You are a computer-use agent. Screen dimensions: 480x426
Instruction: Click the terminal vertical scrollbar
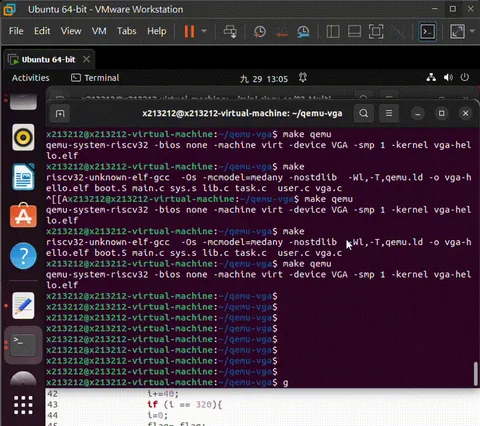point(475,374)
